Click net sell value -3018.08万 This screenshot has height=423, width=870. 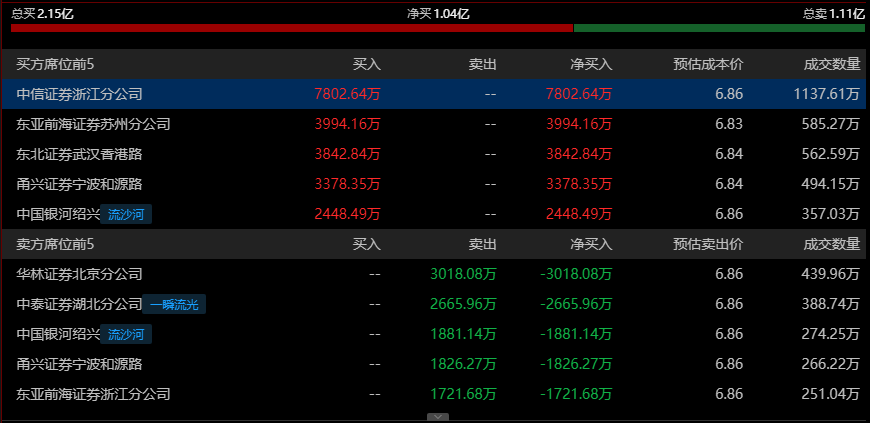pyautogui.click(x=576, y=274)
